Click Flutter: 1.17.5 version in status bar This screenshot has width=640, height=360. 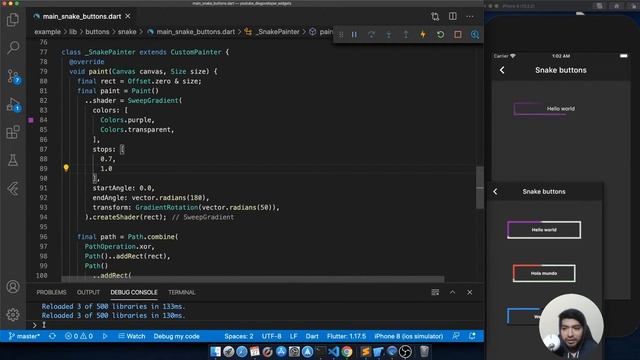tap(346, 336)
